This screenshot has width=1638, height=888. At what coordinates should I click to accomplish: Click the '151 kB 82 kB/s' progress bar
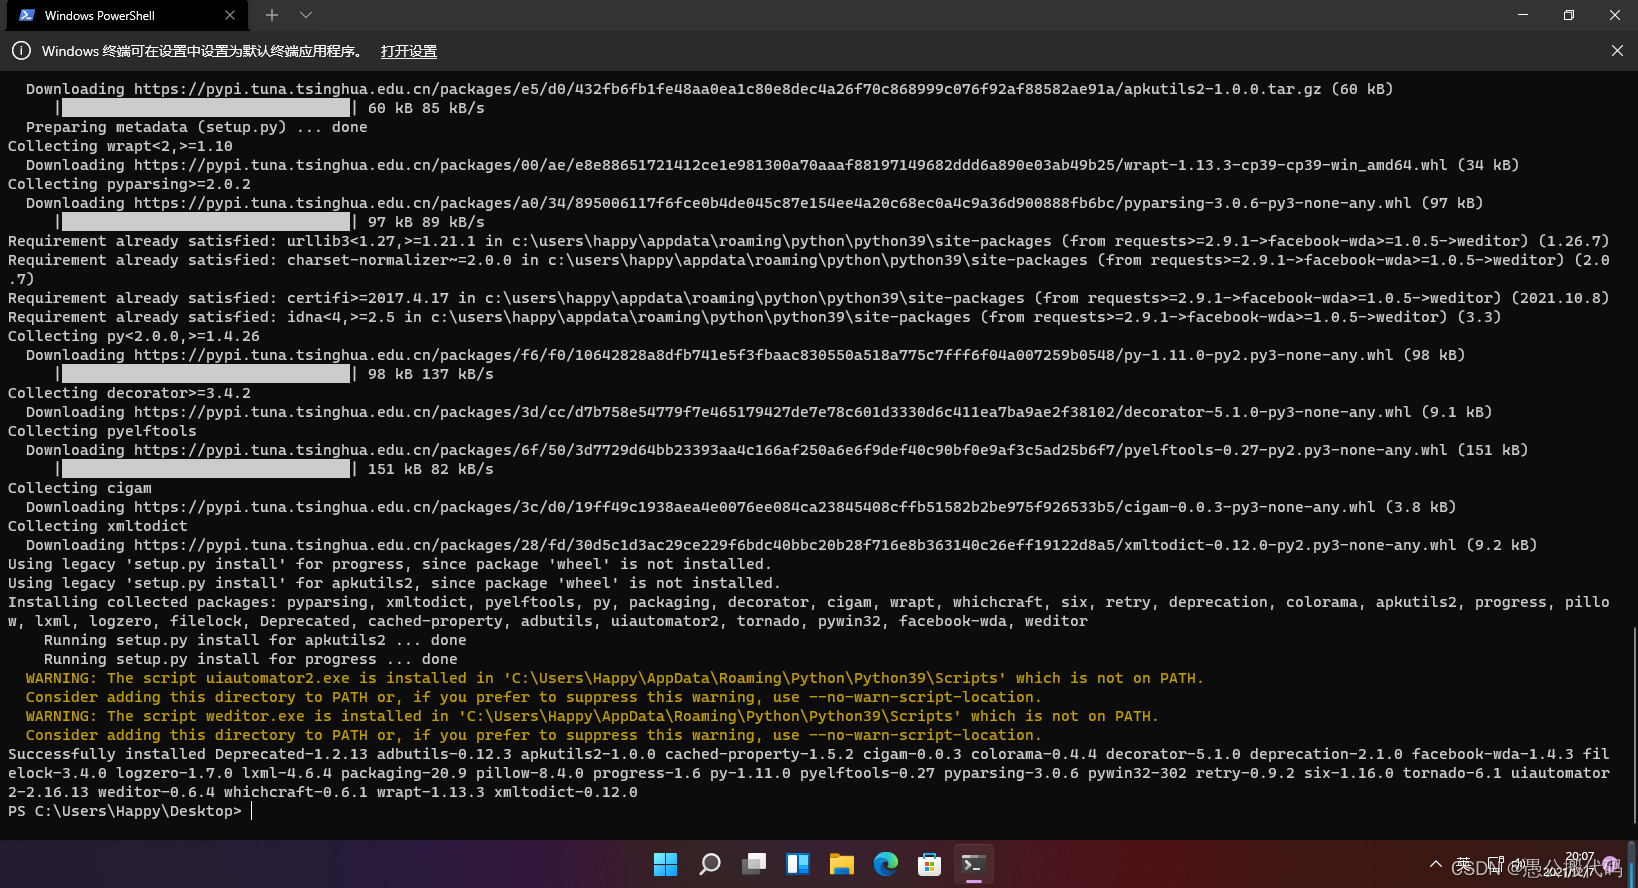click(x=205, y=469)
